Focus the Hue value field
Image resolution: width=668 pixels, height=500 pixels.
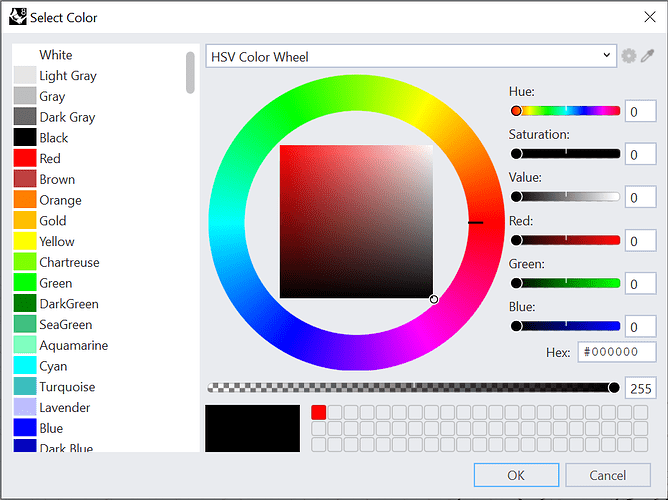pyautogui.click(x=640, y=111)
